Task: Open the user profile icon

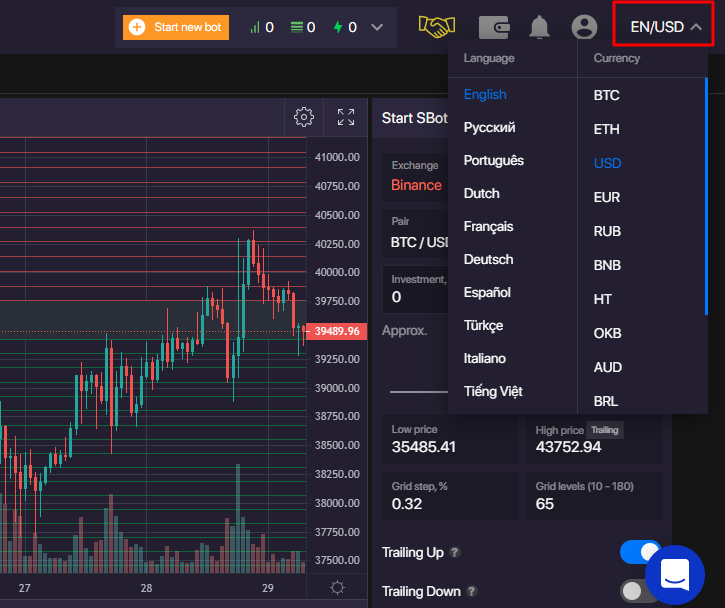Action: pos(584,27)
